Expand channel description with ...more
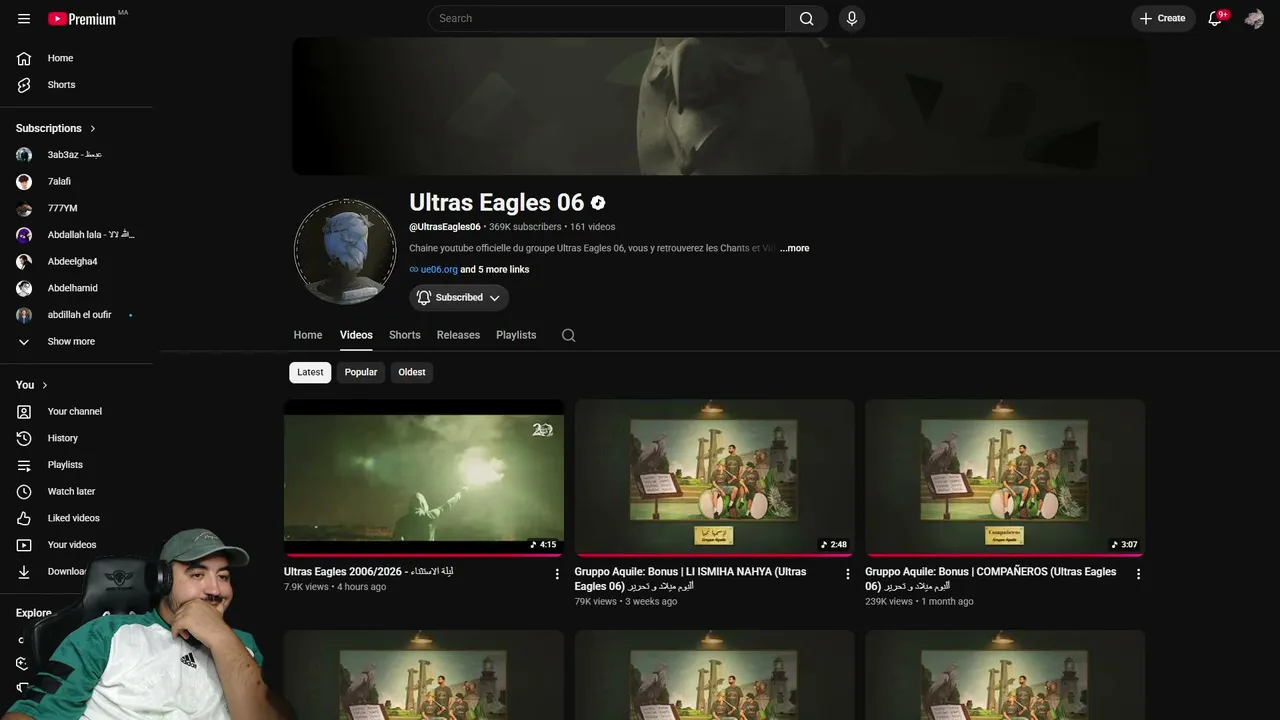The image size is (1280, 720). pos(795,248)
